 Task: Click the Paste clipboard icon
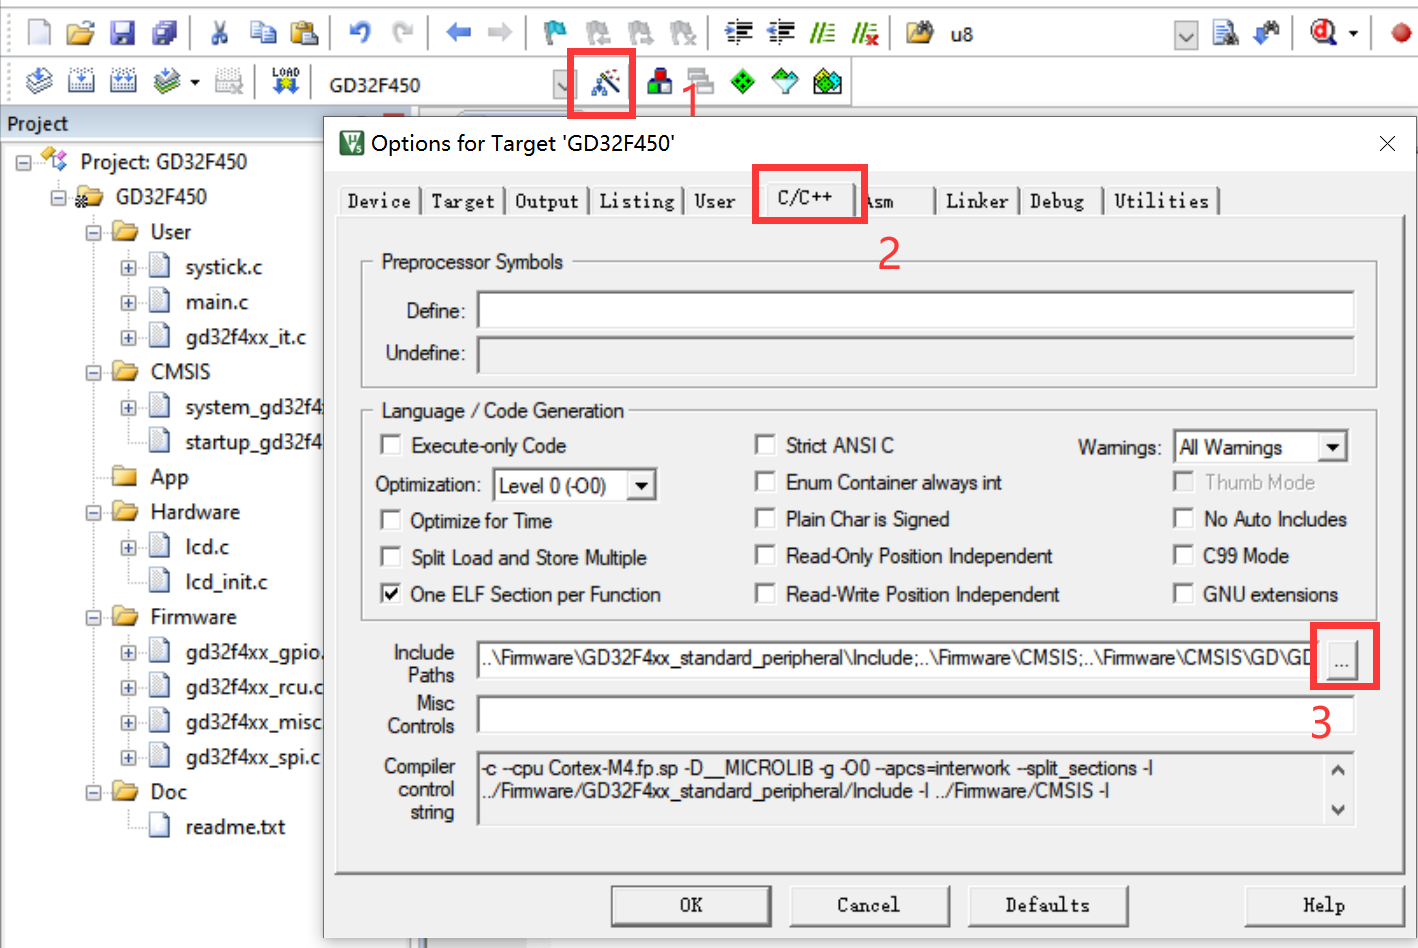click(x=304, y=33)
